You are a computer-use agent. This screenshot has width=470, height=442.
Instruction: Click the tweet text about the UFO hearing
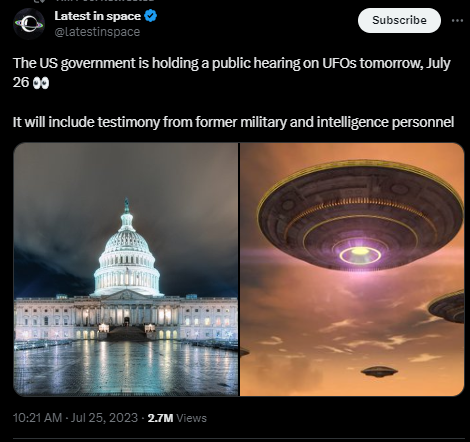pos(232,73)
